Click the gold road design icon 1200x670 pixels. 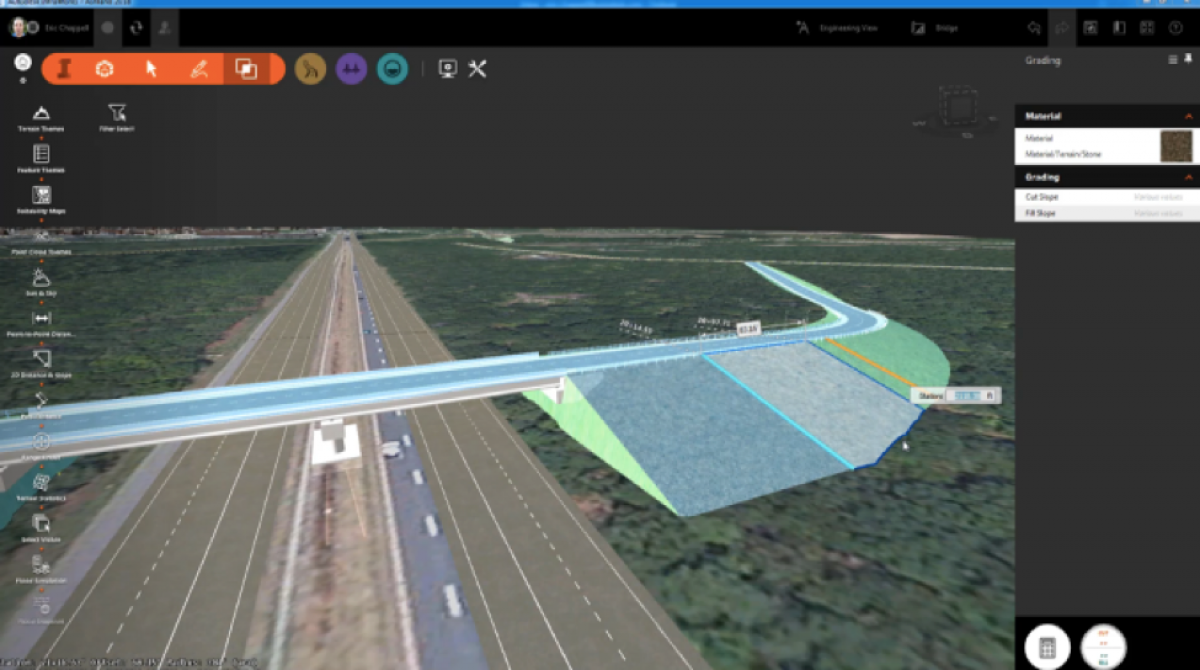coord(310,69)
